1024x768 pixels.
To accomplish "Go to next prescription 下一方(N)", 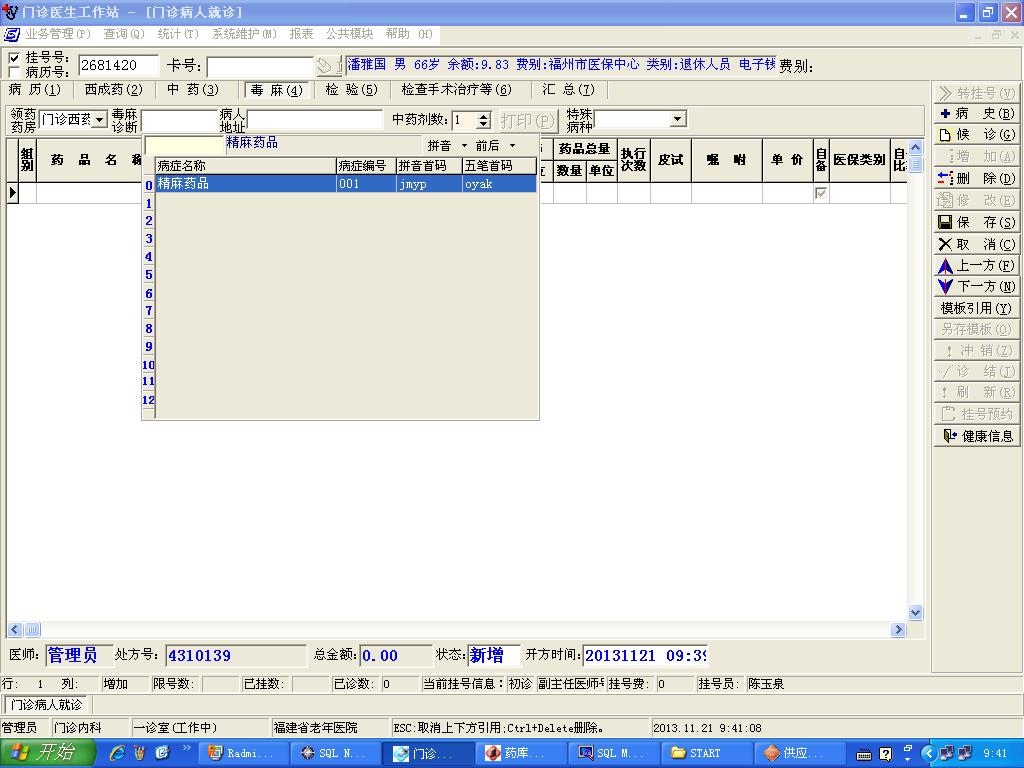I will click(x=977, y=287).
